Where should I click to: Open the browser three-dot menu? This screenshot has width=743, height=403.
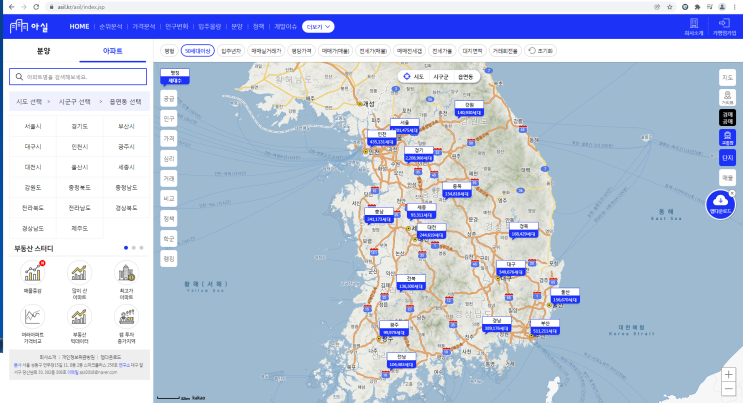[x=734, y=7]
